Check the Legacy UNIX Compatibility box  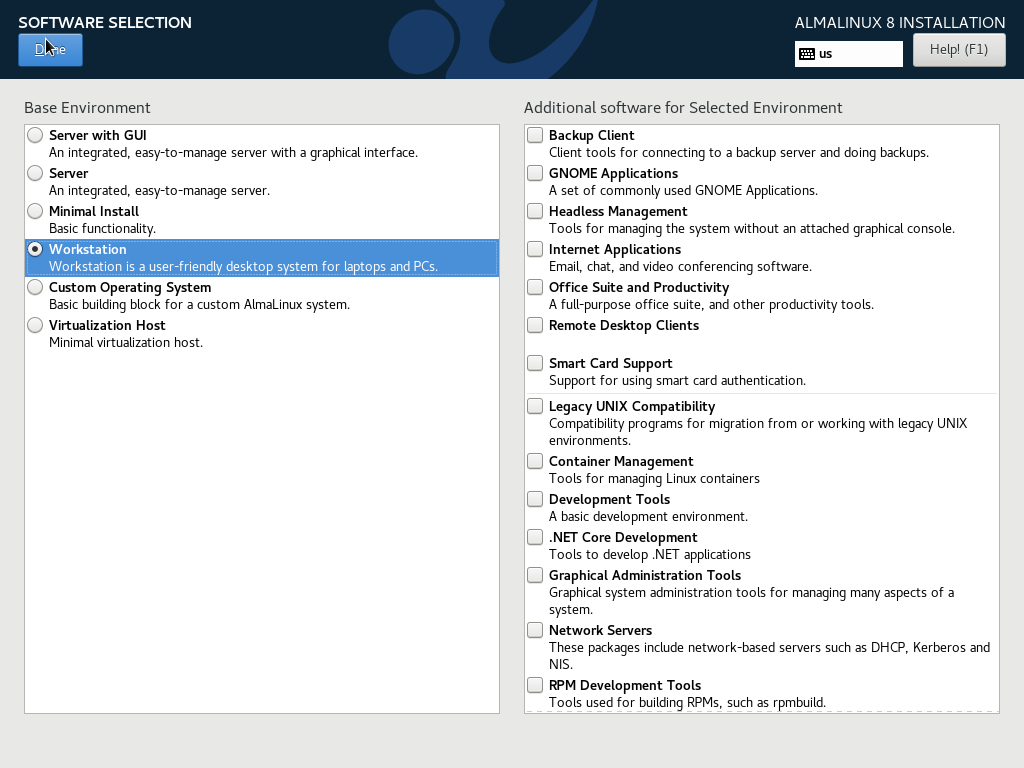pos(535,406)
